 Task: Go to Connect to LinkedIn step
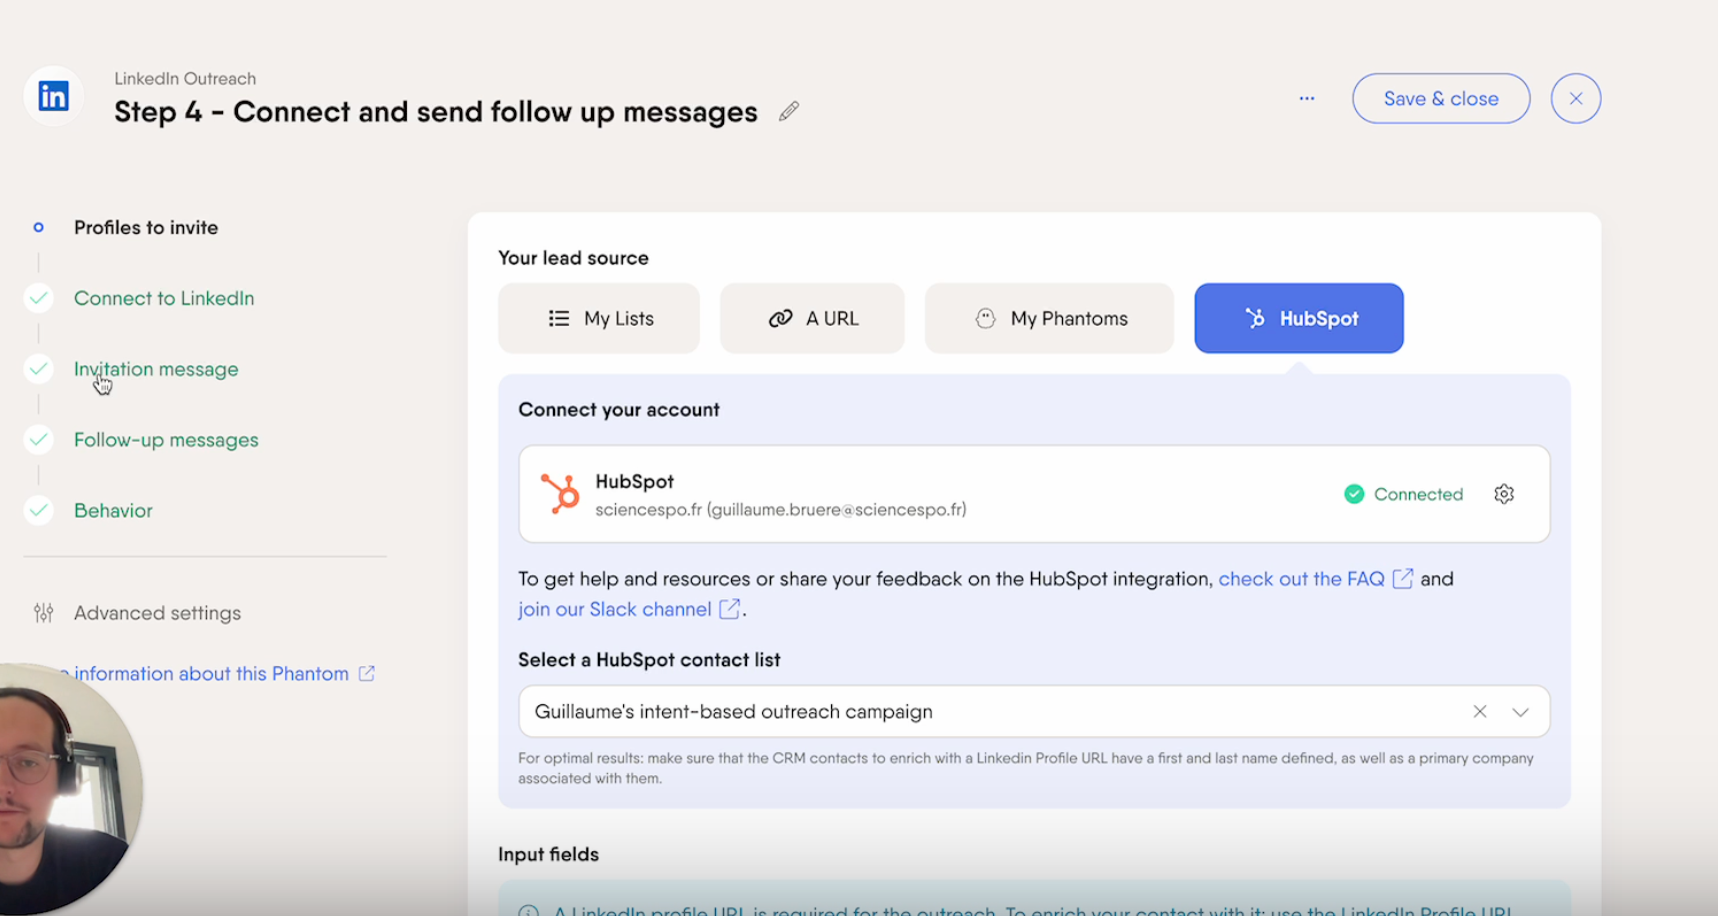(x=164, y=298)
